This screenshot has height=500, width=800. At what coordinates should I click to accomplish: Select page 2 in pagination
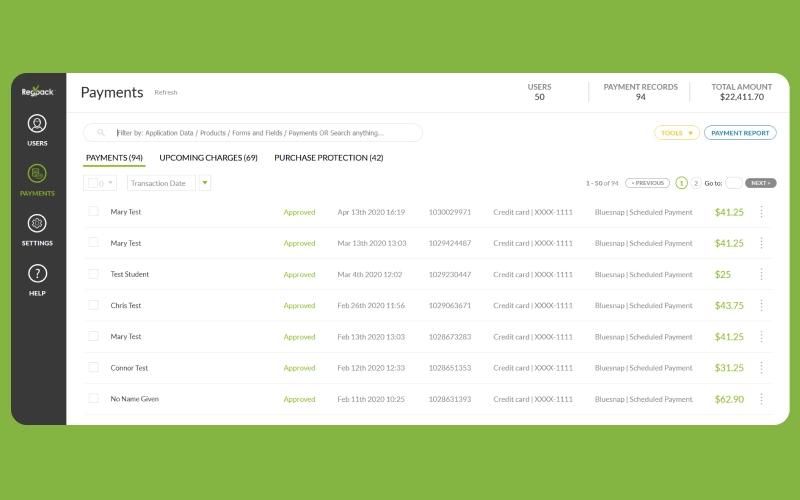point(696,183)
